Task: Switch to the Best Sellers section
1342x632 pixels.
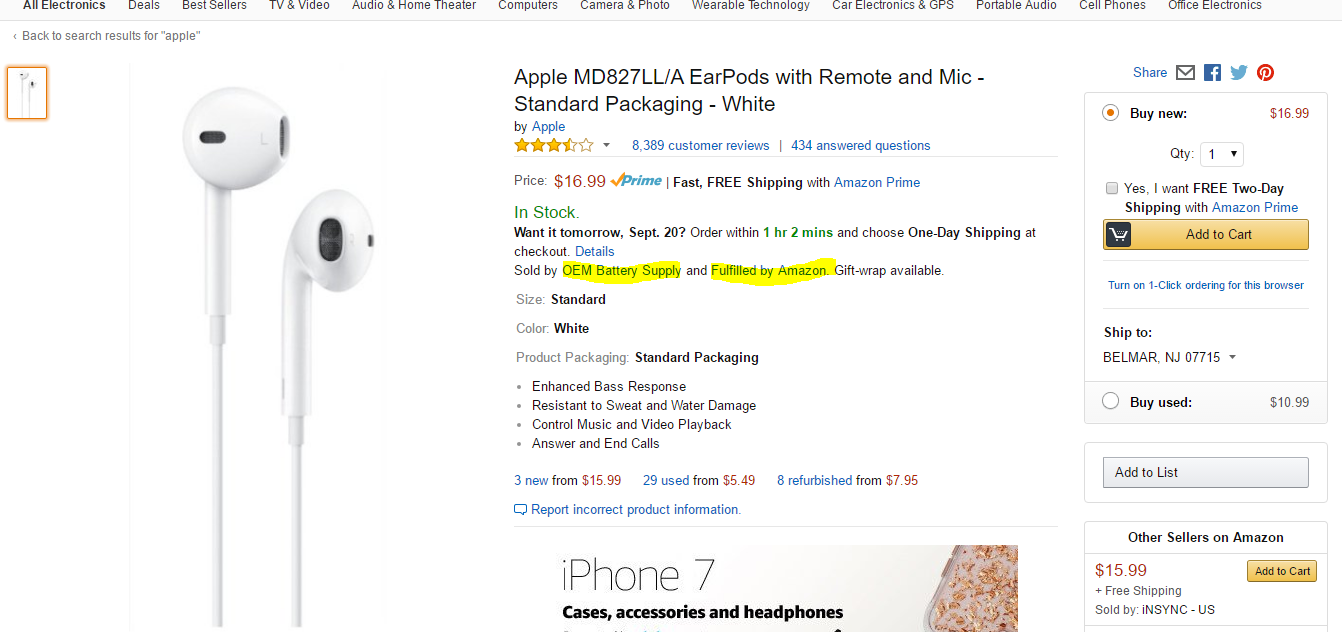Action: (x=213, y=6)
